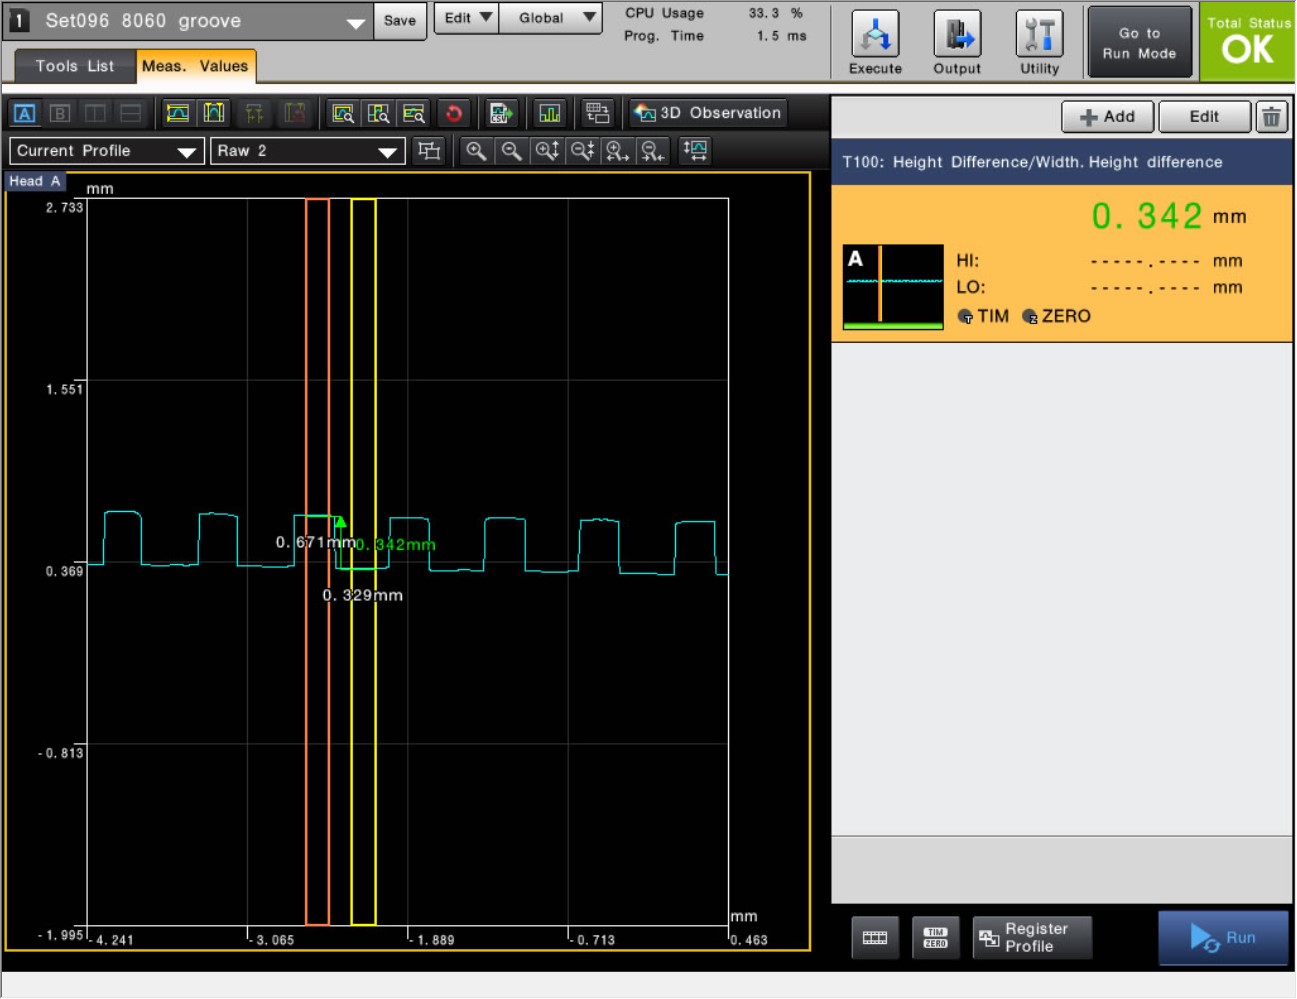Click the red reset rotation icon
The image size is (1297, 999).
(454, 113)
